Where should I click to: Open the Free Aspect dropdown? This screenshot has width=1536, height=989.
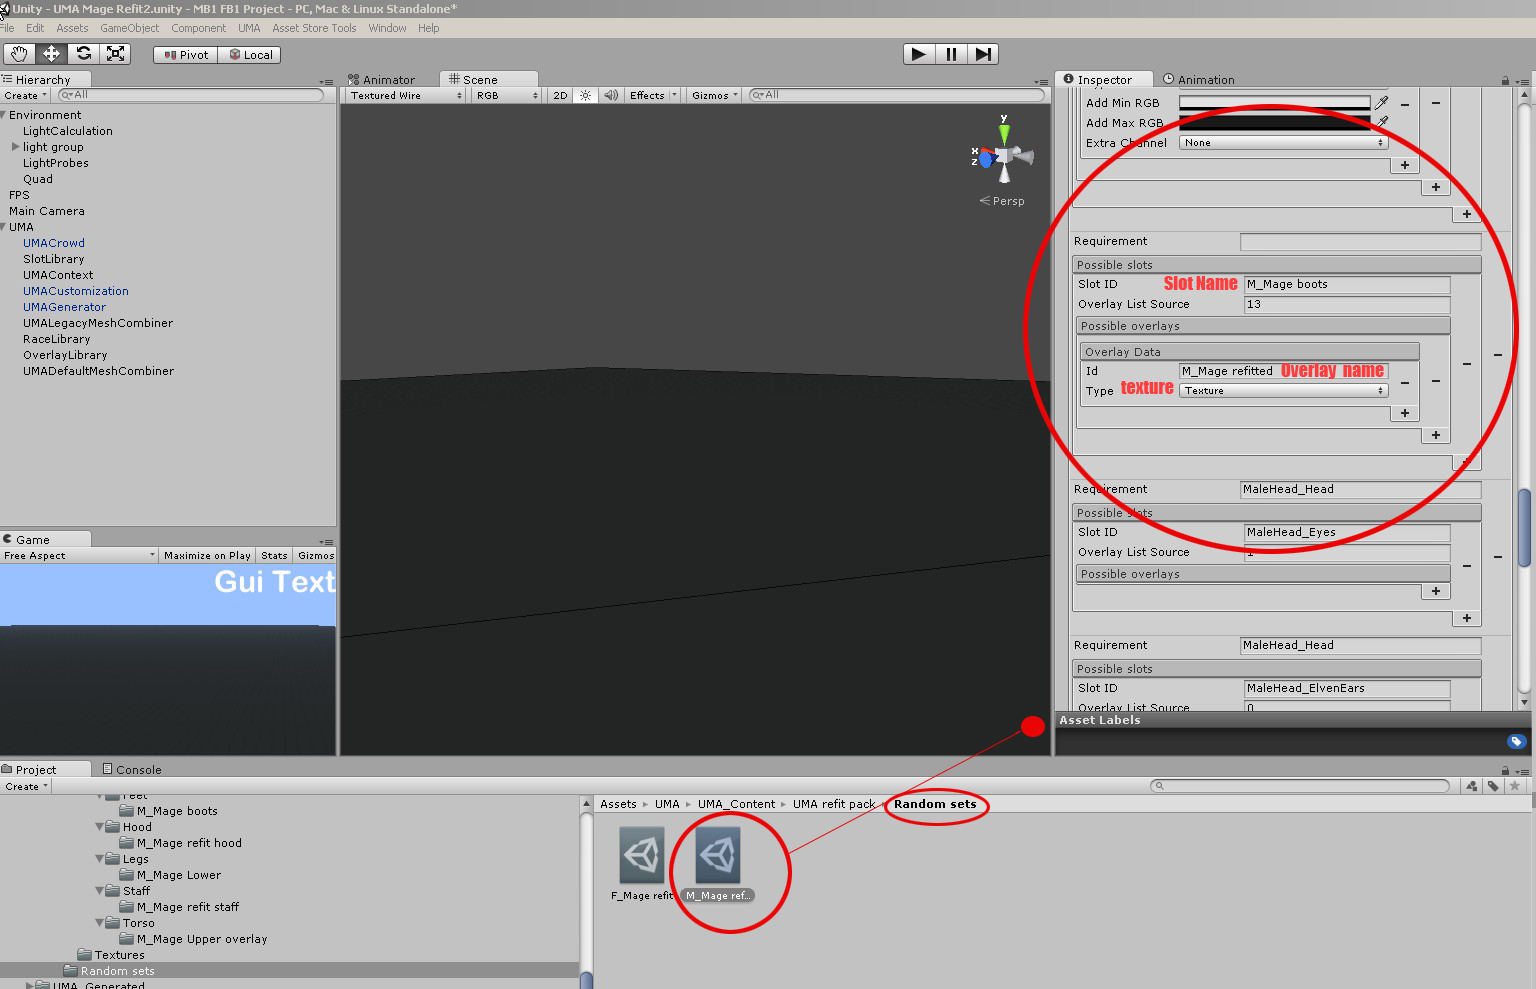point(79,556)
